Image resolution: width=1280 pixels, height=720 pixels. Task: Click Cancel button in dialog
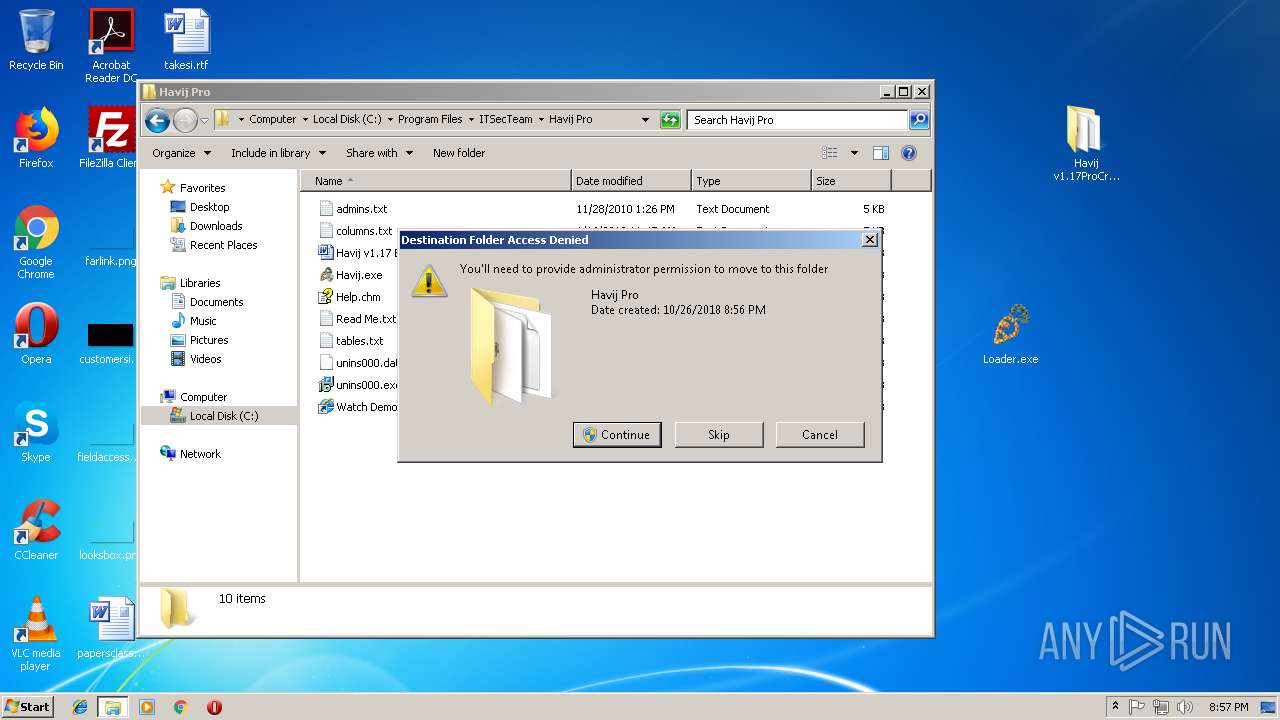820,435
